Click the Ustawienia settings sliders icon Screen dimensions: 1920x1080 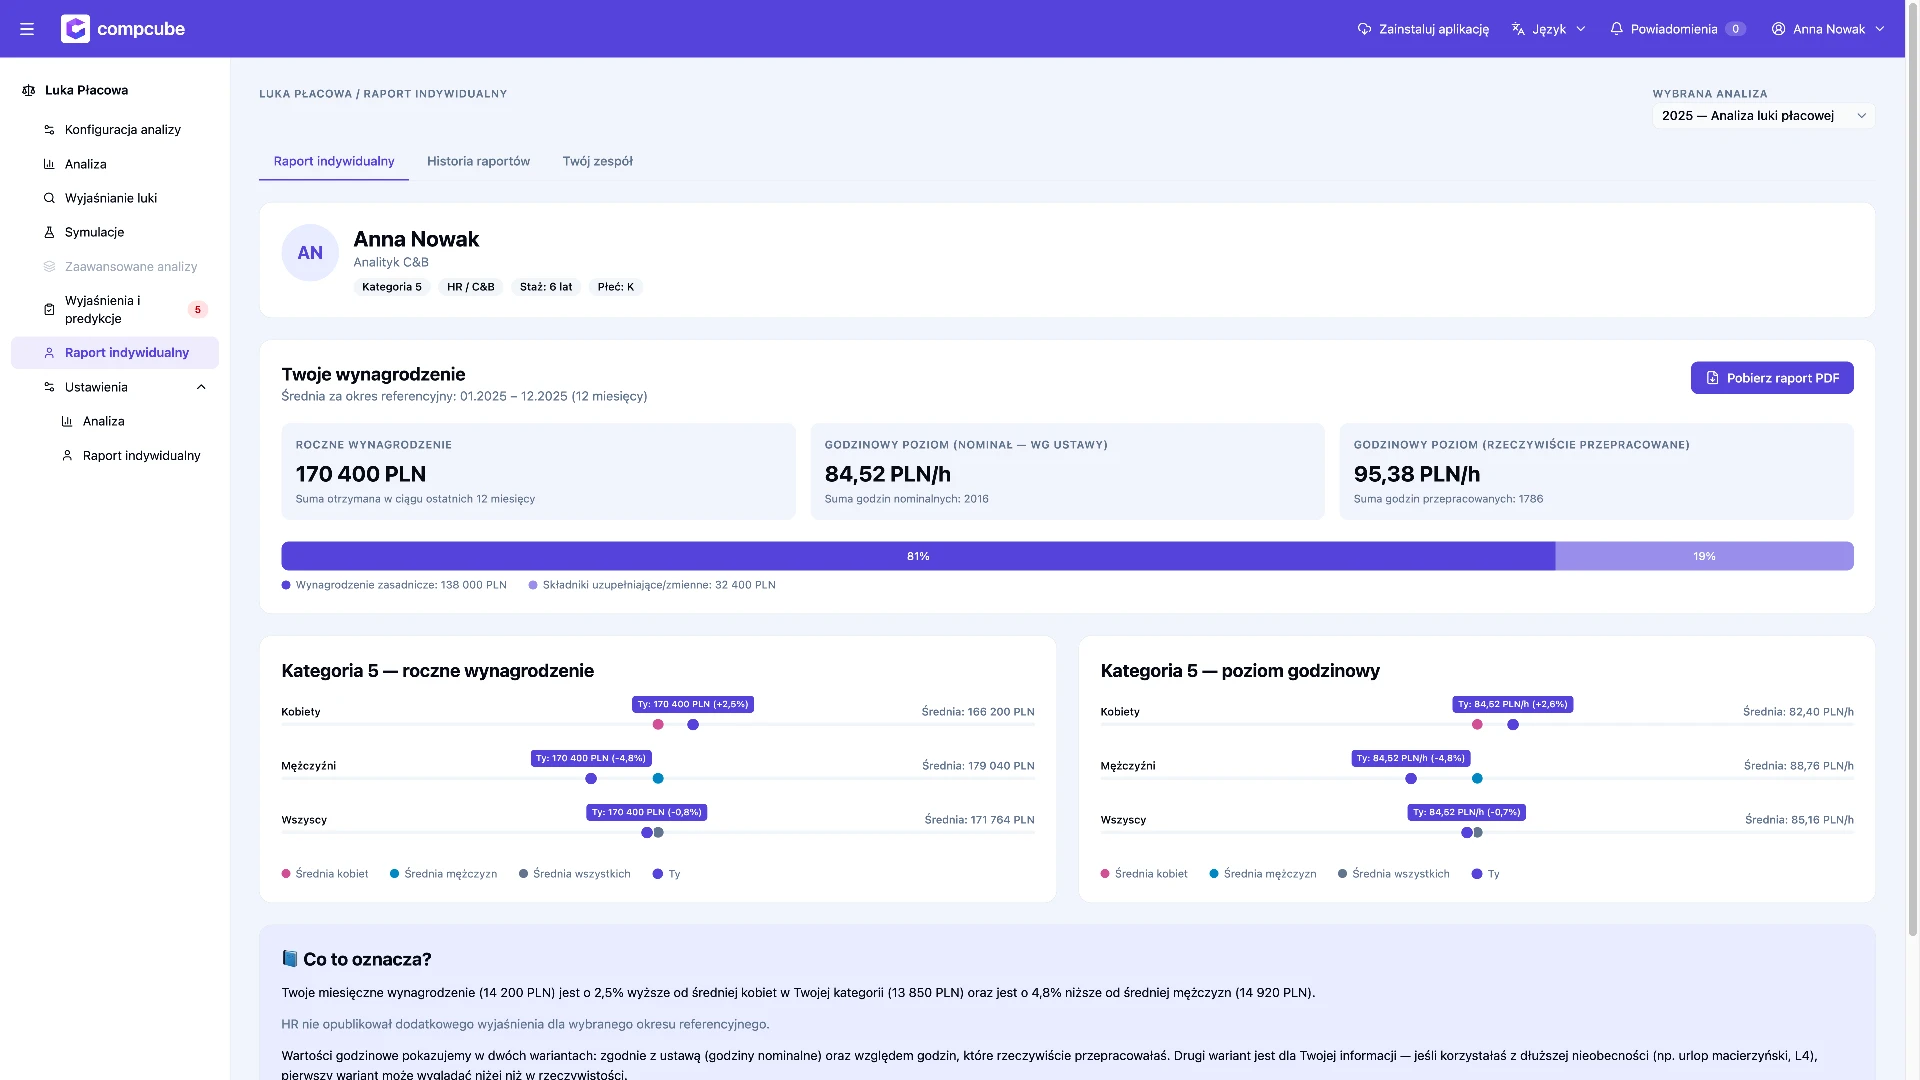[49, 387]
